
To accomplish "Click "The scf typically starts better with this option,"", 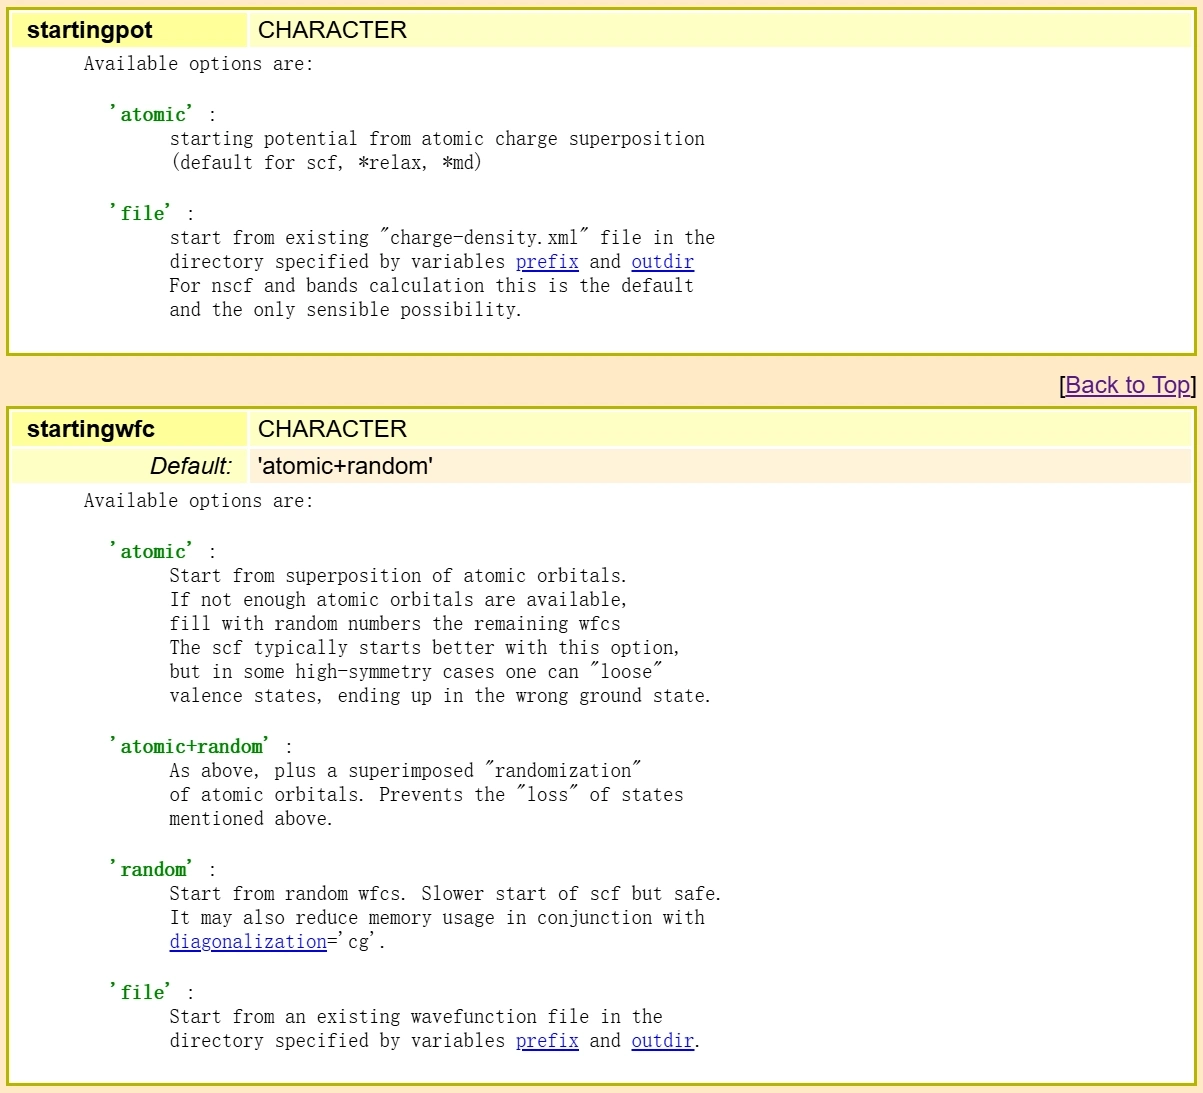I will (x=424, y=648).
